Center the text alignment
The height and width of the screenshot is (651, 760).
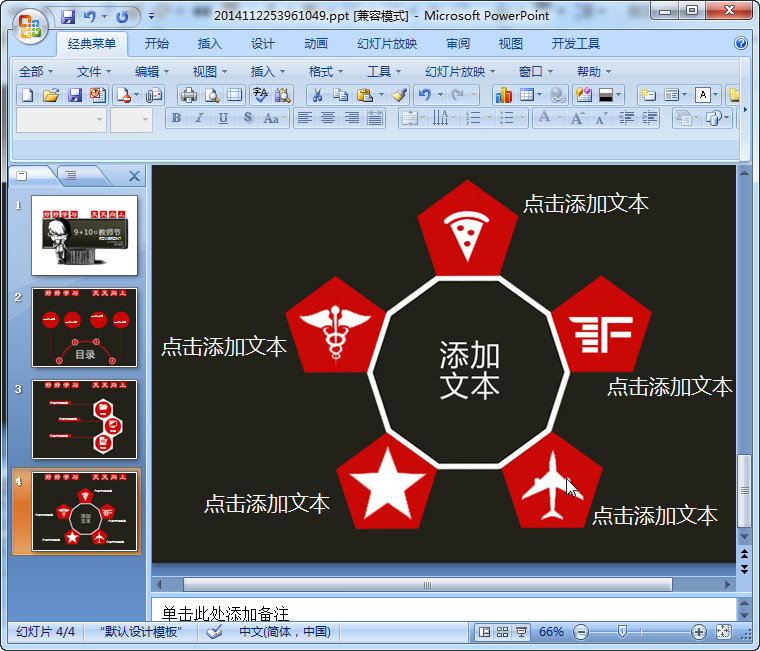(328, 118)
